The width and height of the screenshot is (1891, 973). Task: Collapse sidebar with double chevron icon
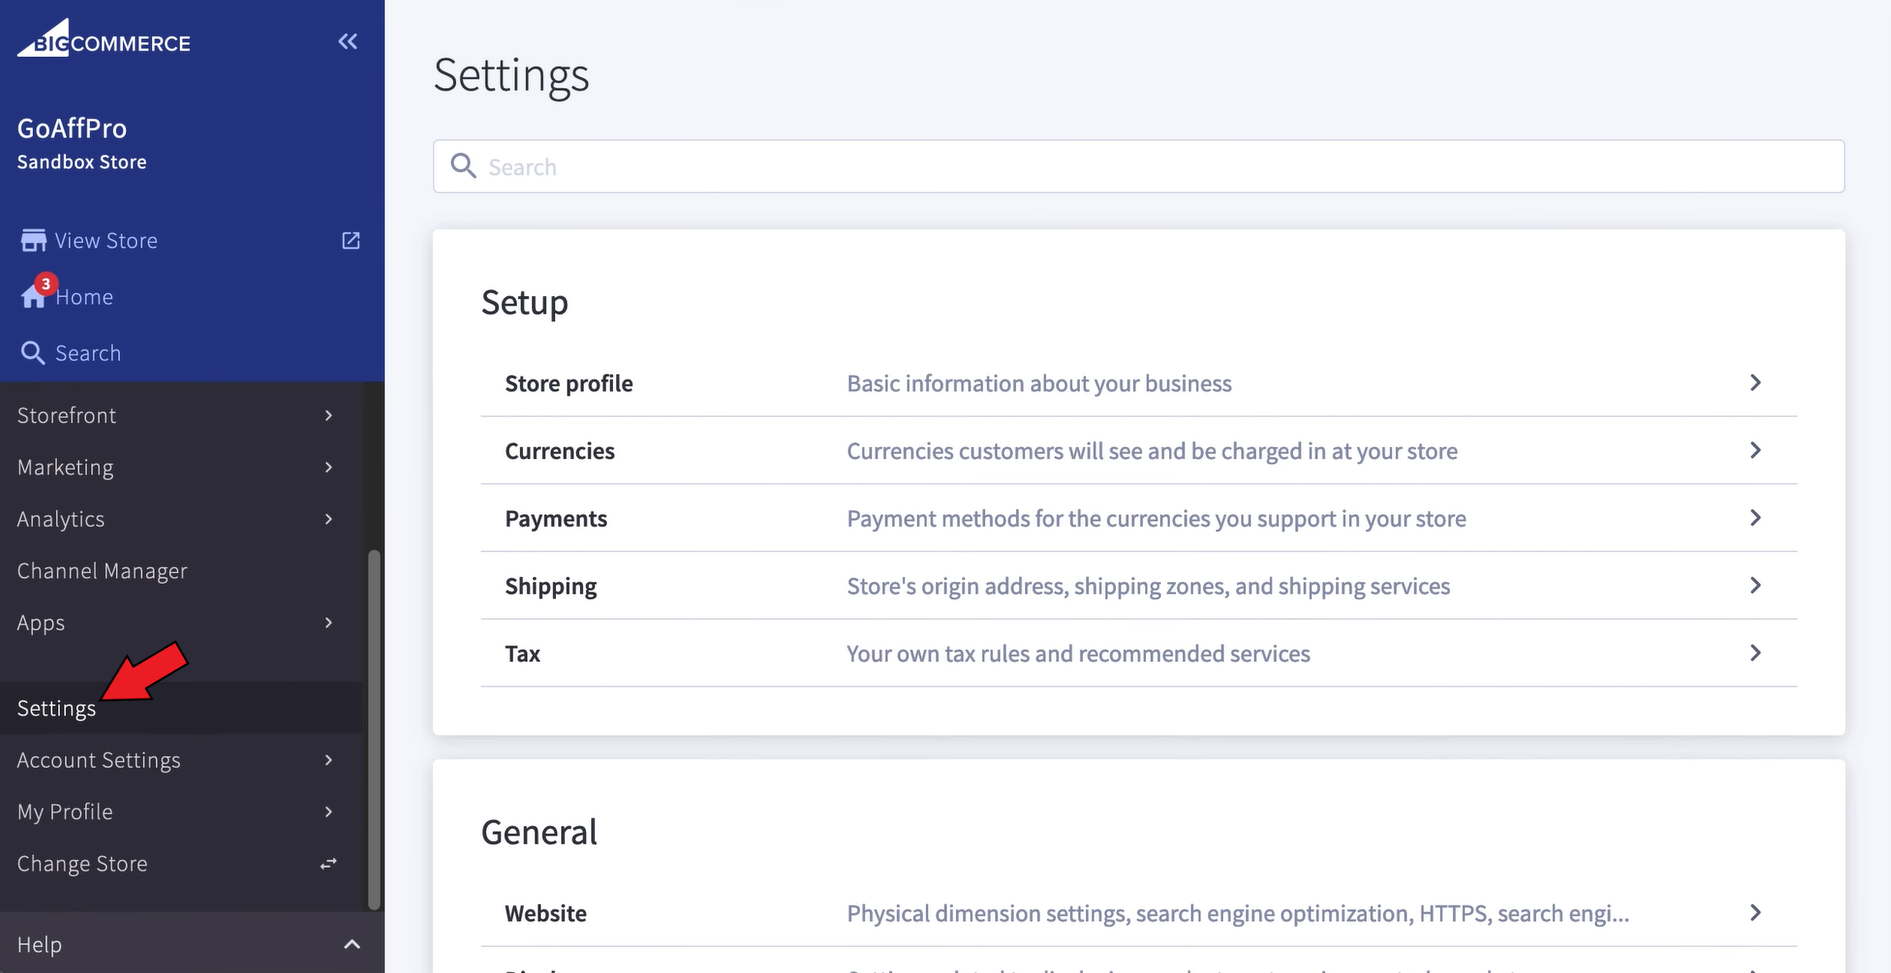[x=347, y=42]
